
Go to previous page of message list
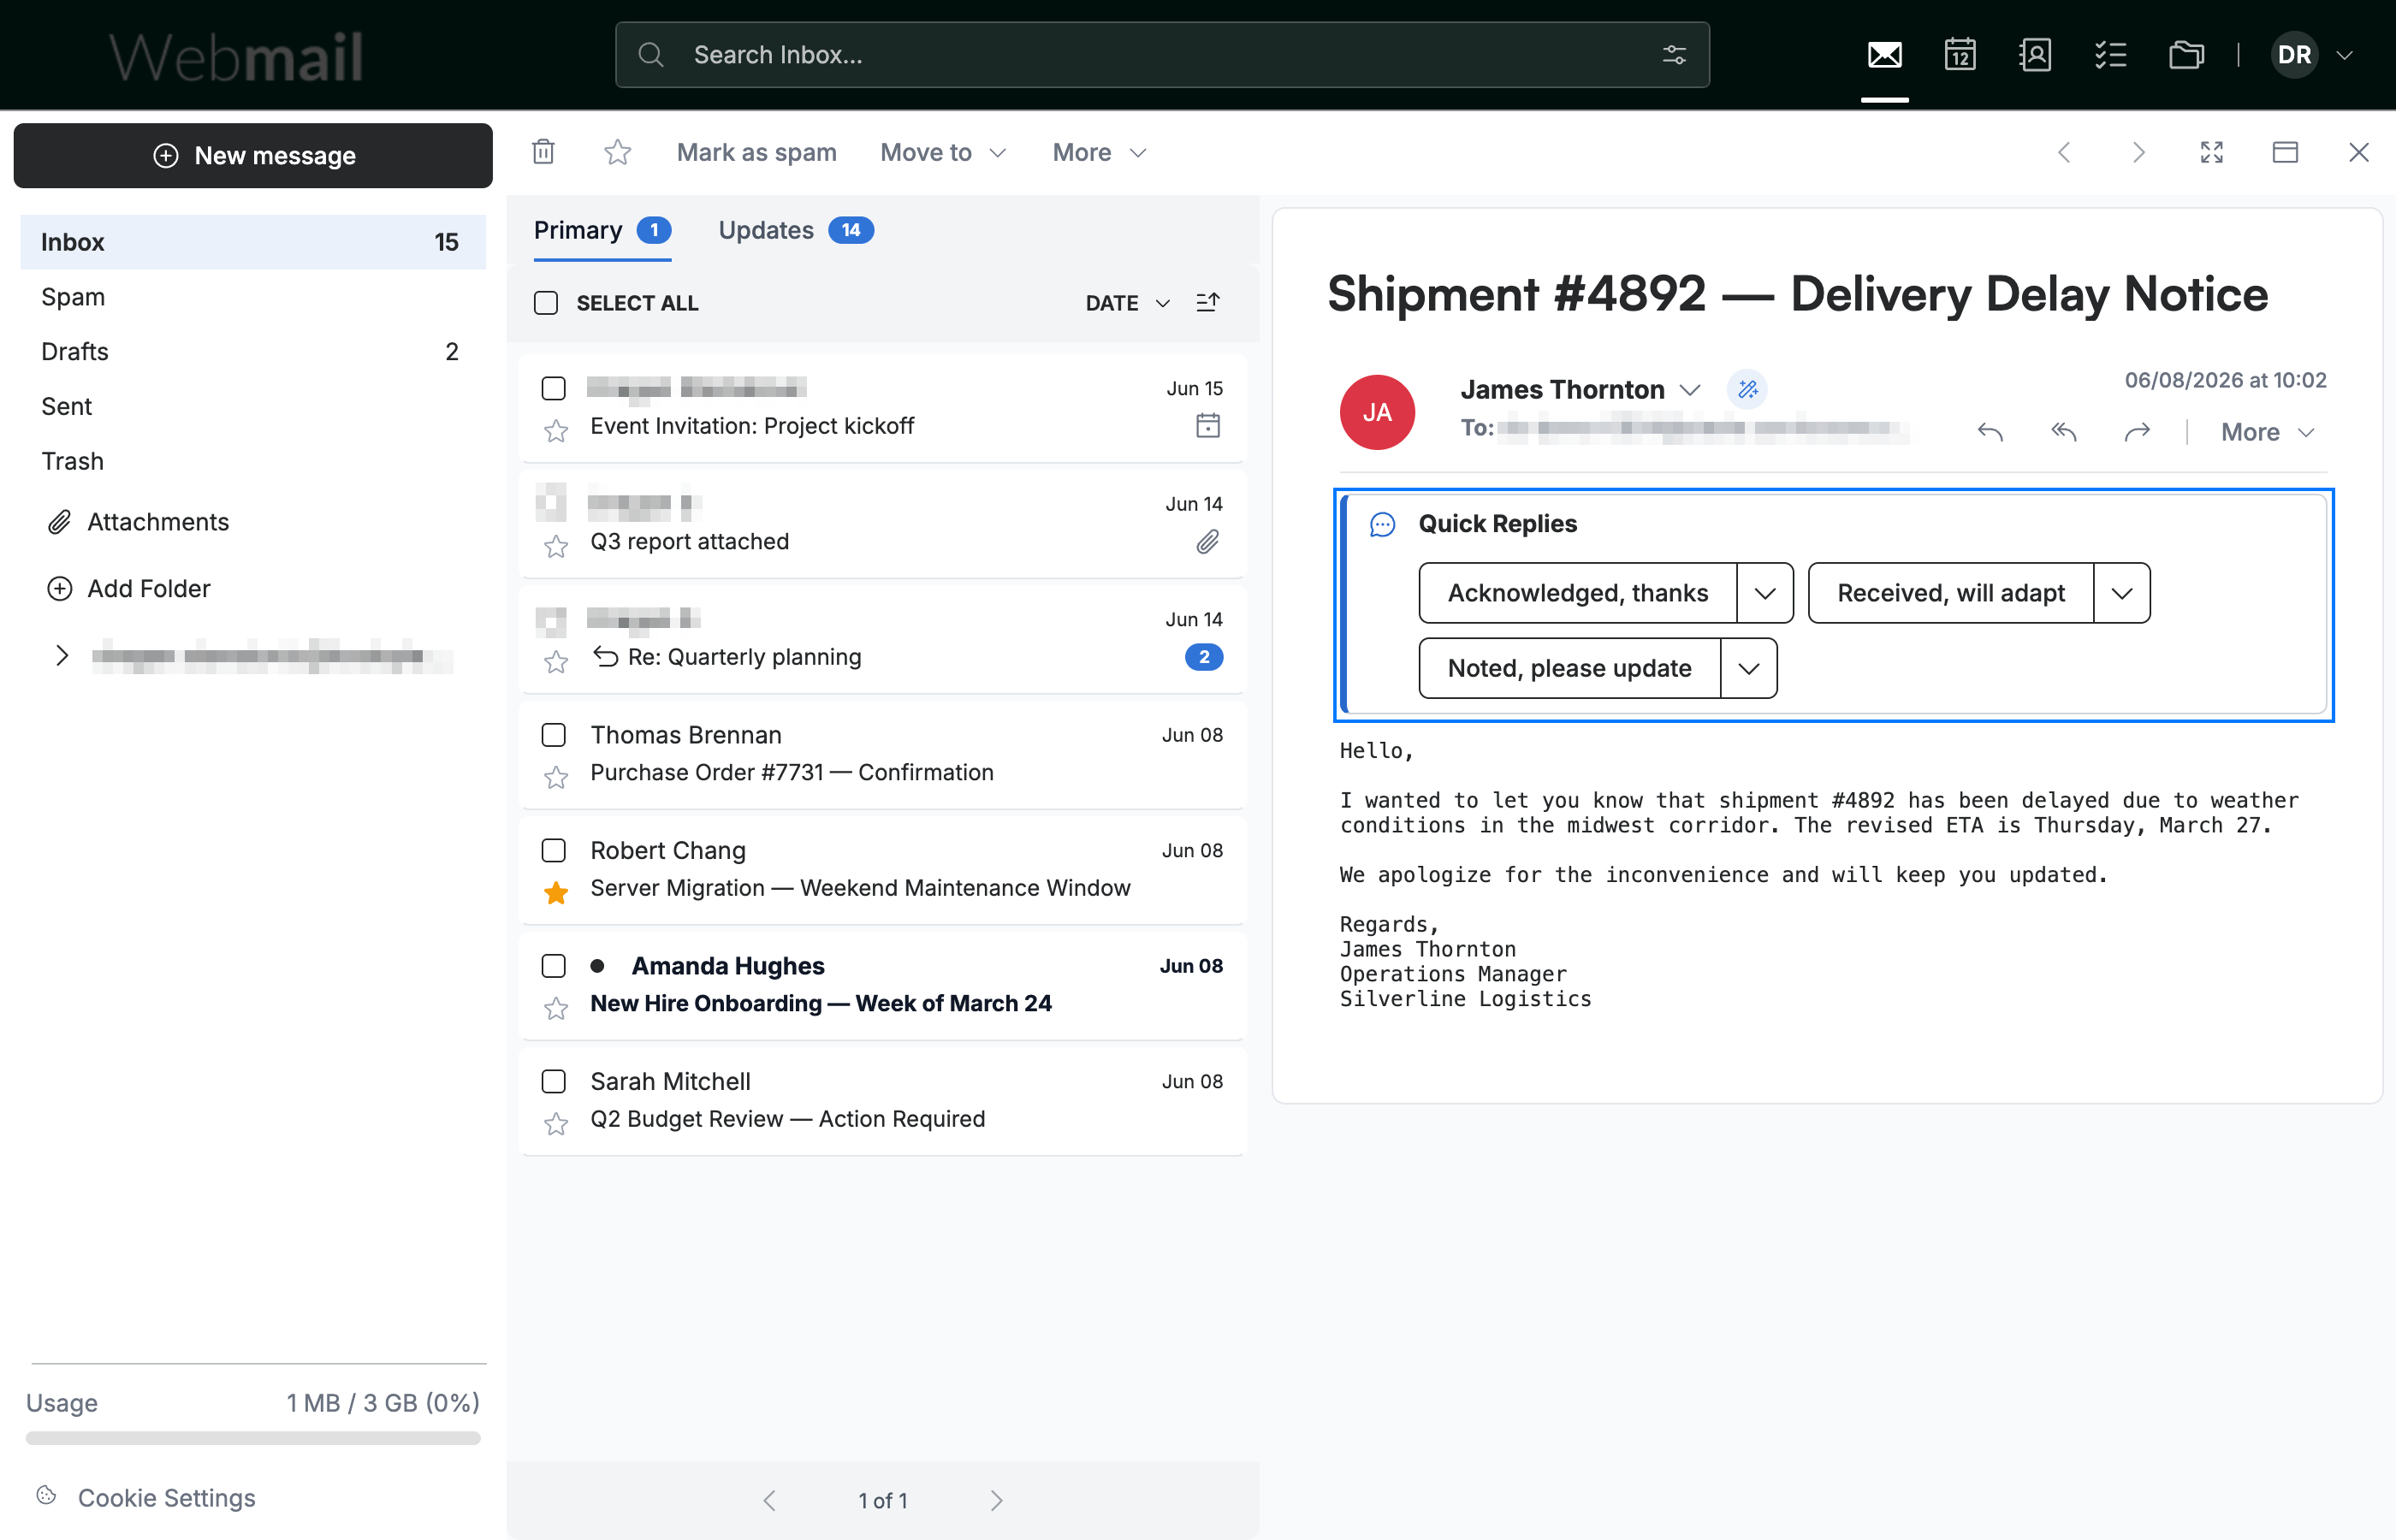pyautogui.click(x=769, y=1500)
